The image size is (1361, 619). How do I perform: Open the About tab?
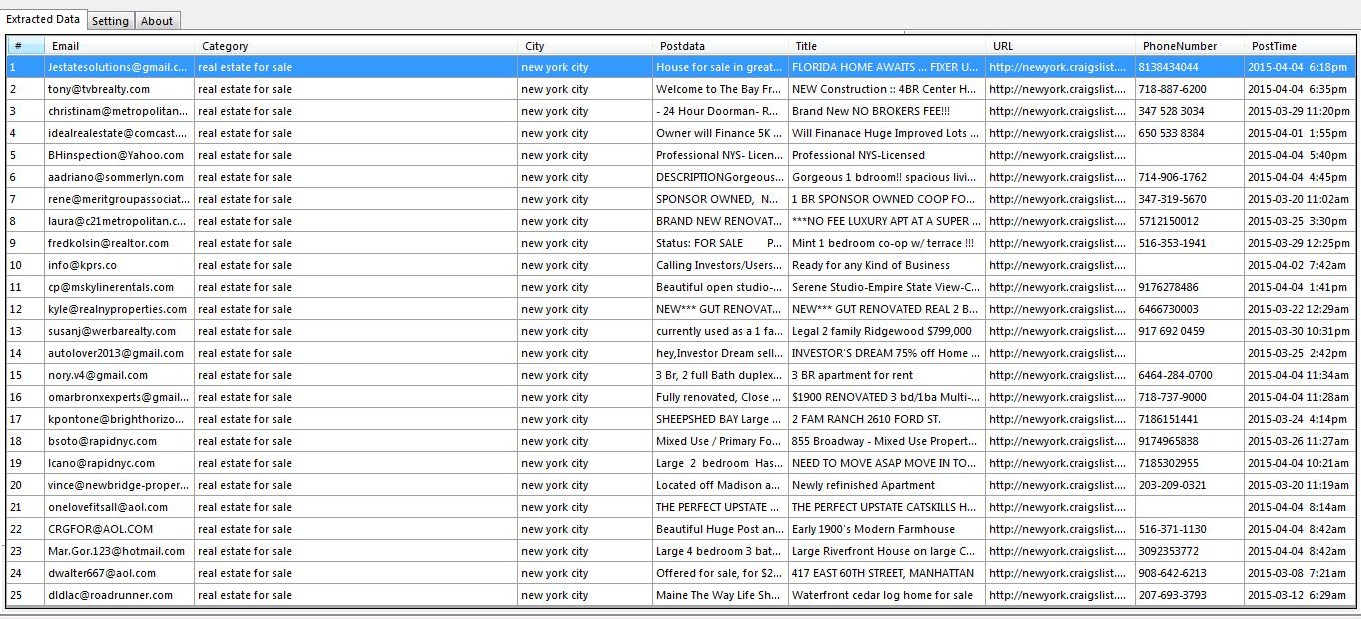pyautogui.click(x=157, y=21)
